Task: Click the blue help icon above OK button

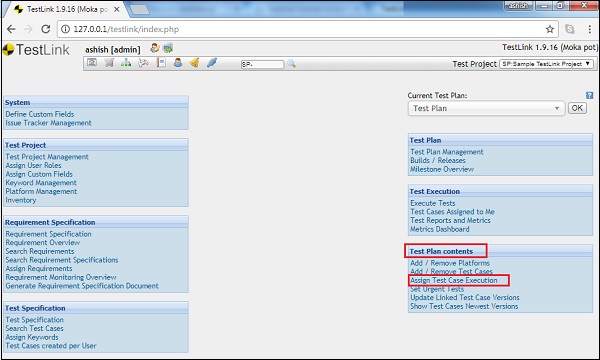Action: click(589, 95)
